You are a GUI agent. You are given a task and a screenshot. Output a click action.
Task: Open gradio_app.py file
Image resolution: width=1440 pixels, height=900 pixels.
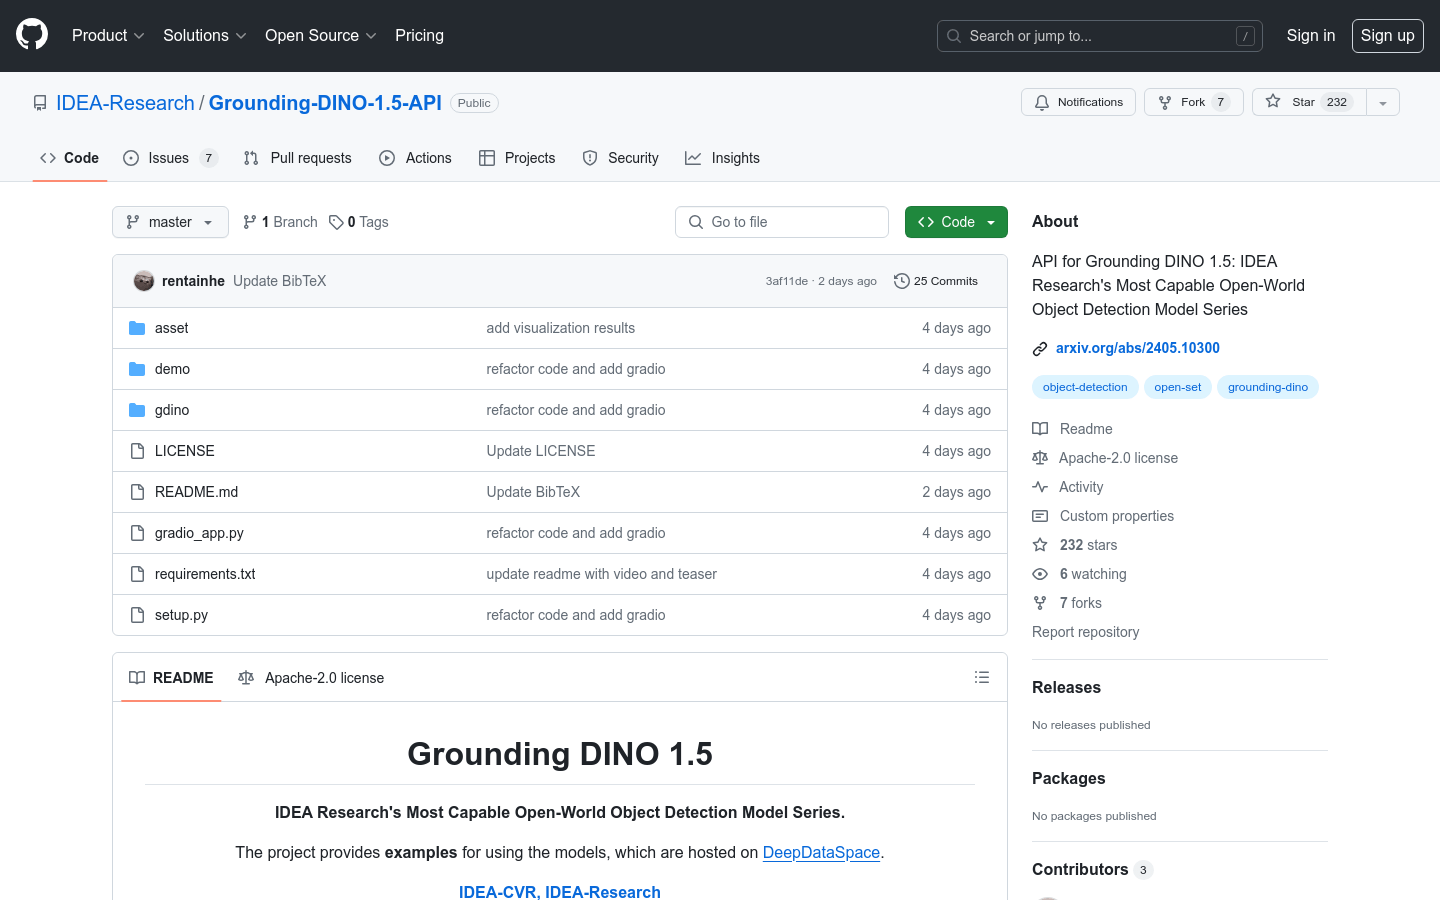click(199, 533)
